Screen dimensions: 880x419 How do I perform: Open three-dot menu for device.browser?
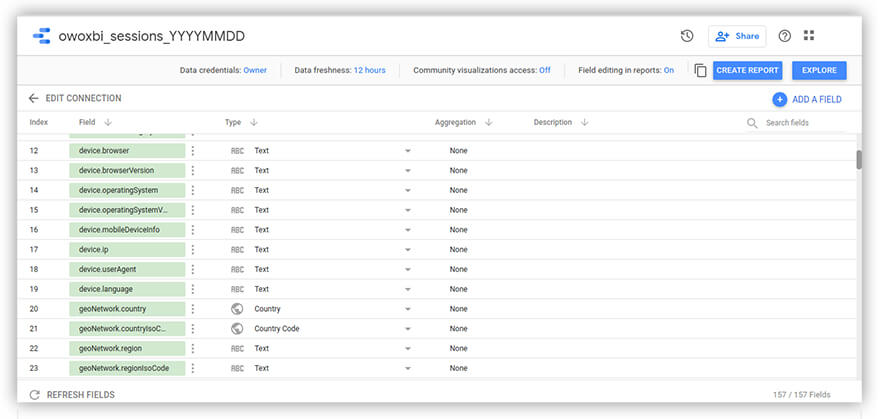[x=192, y=150]
